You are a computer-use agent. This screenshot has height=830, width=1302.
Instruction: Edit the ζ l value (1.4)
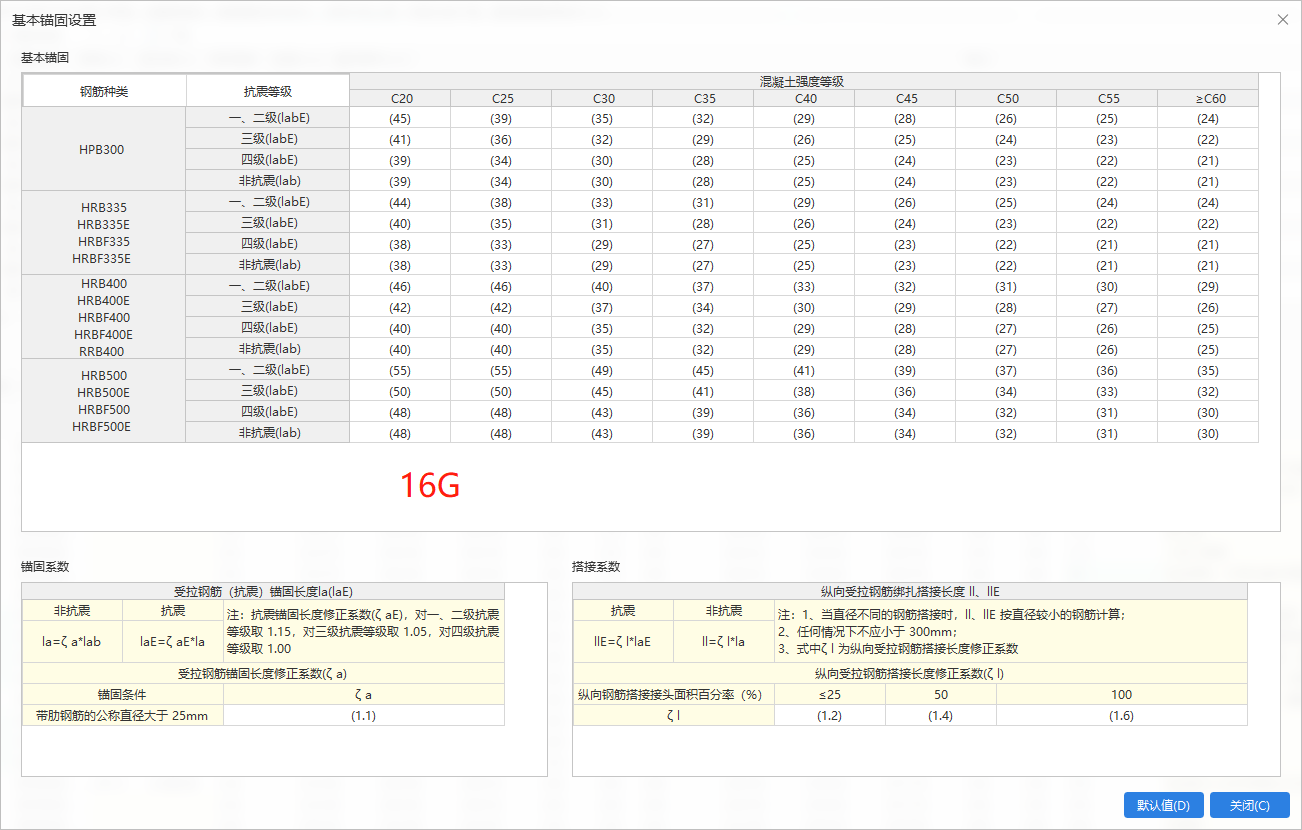point(941,715)
